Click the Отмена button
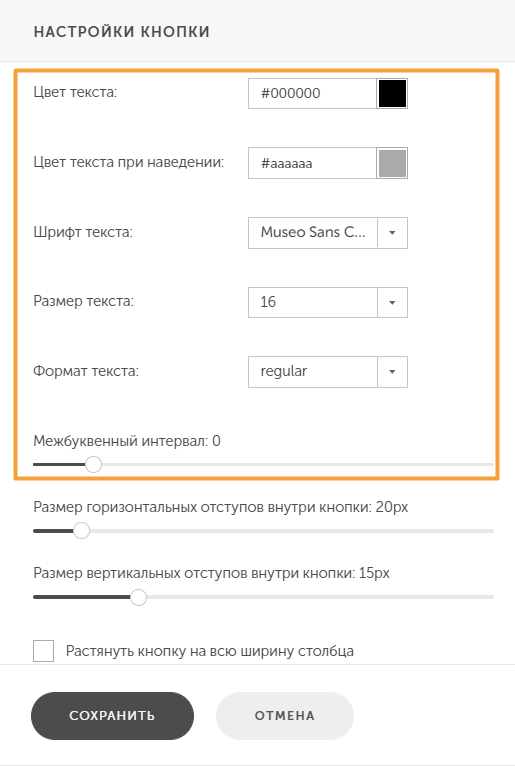Viewport: 515px width, 766px height. 285,716
